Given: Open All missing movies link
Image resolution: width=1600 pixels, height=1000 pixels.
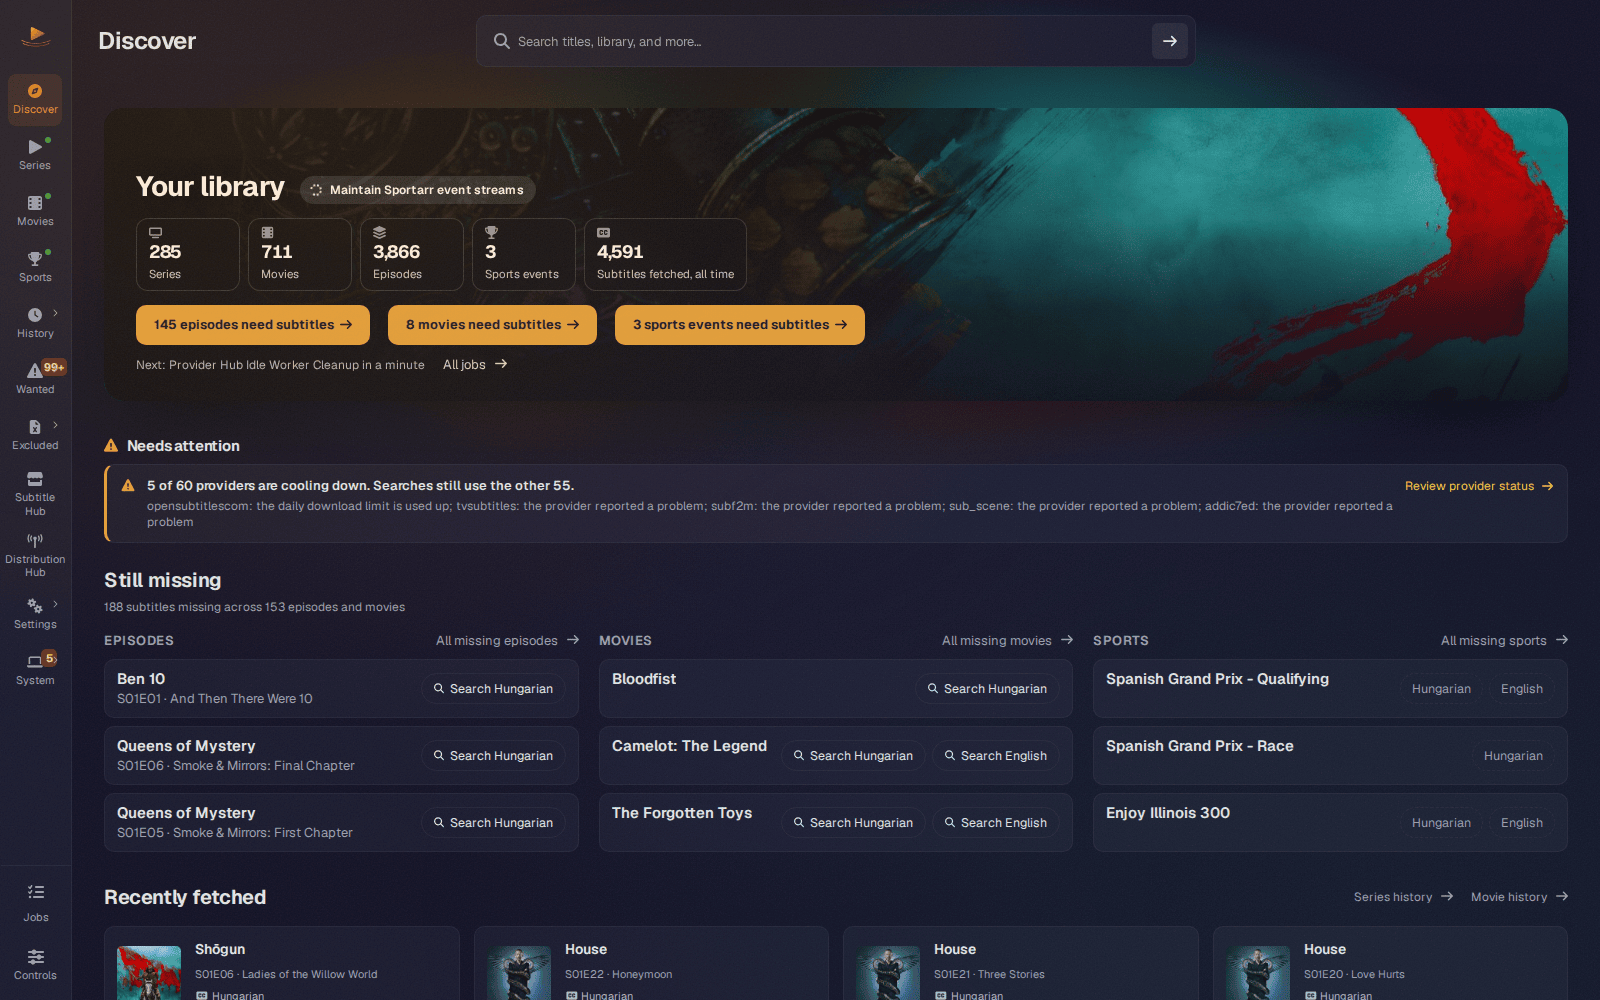Looking at the screenshot, I should coord(1007,641).
